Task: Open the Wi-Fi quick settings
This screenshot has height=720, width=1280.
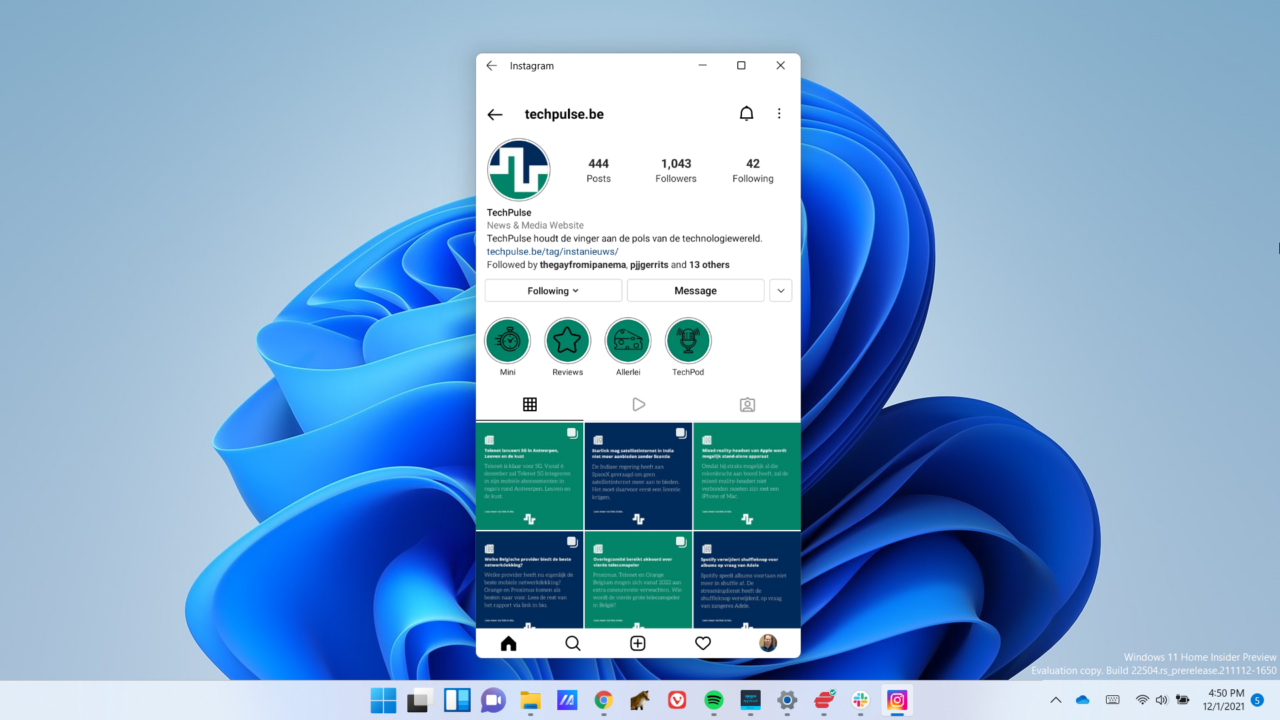Action: pyautogui.click(x=1143, y=700)
